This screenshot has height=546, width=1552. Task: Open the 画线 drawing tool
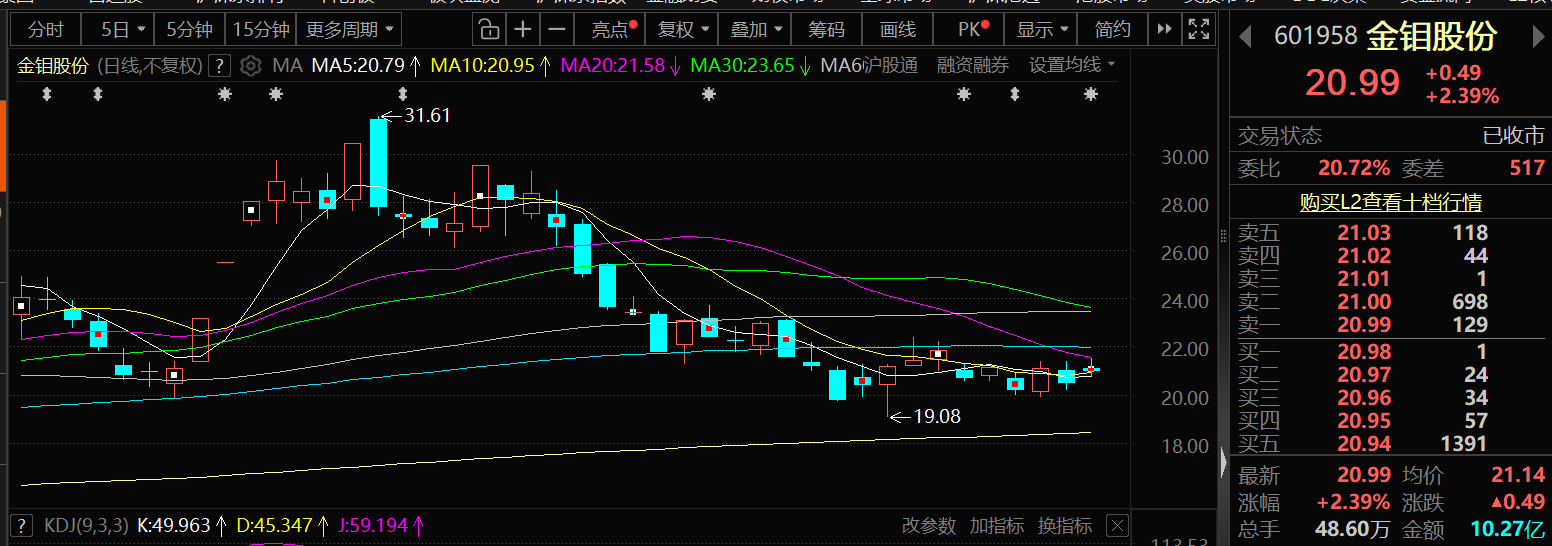pyautogui.click(x=897, y=29)
